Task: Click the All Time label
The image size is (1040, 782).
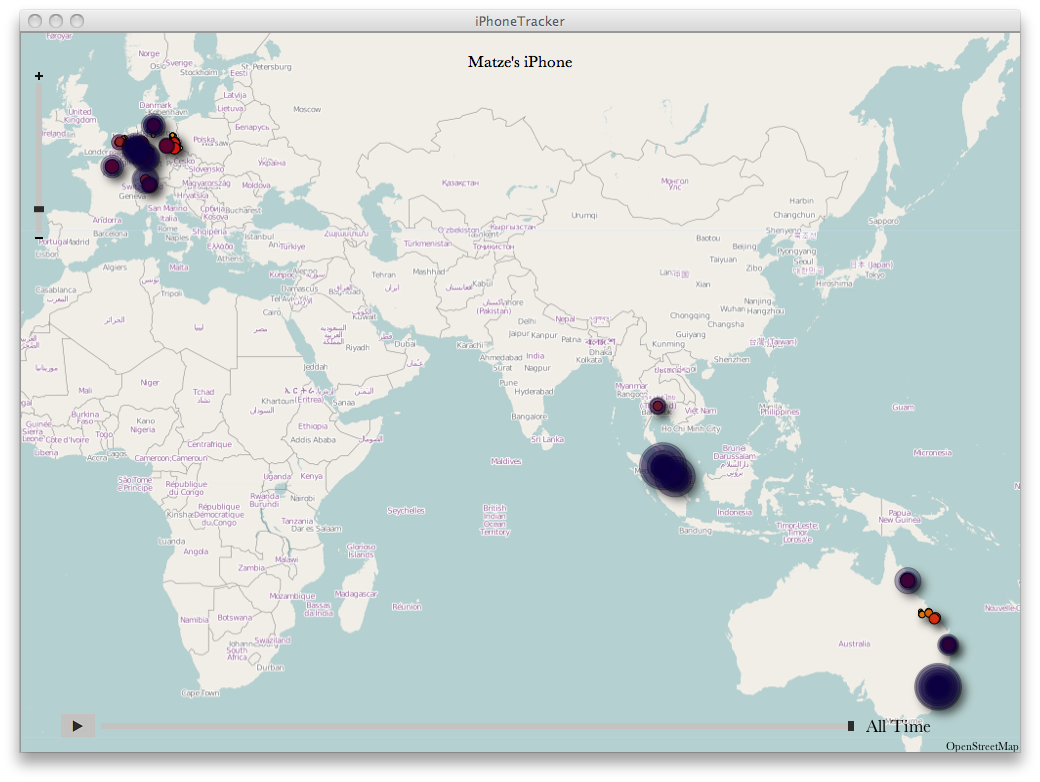Action: [898, 726]
